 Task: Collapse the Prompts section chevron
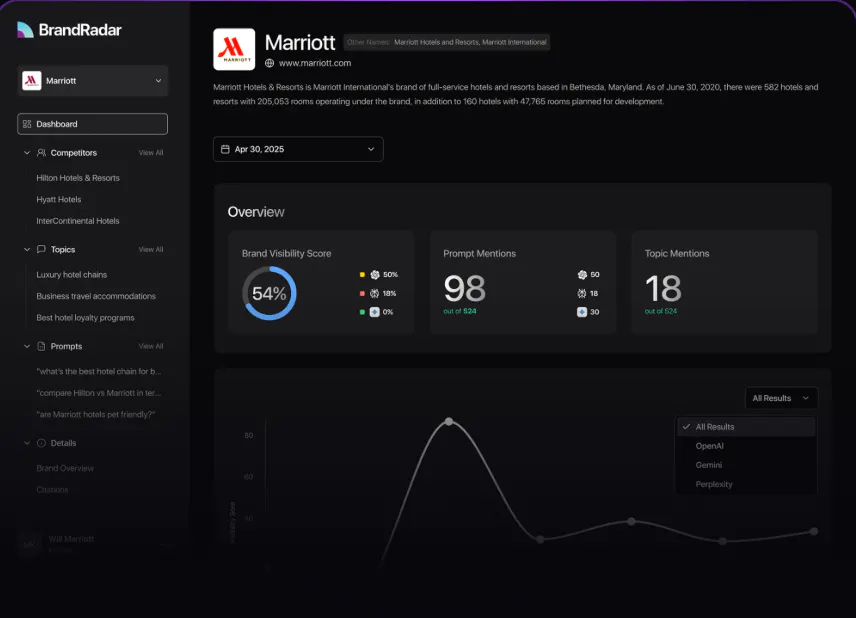point(27,346)
